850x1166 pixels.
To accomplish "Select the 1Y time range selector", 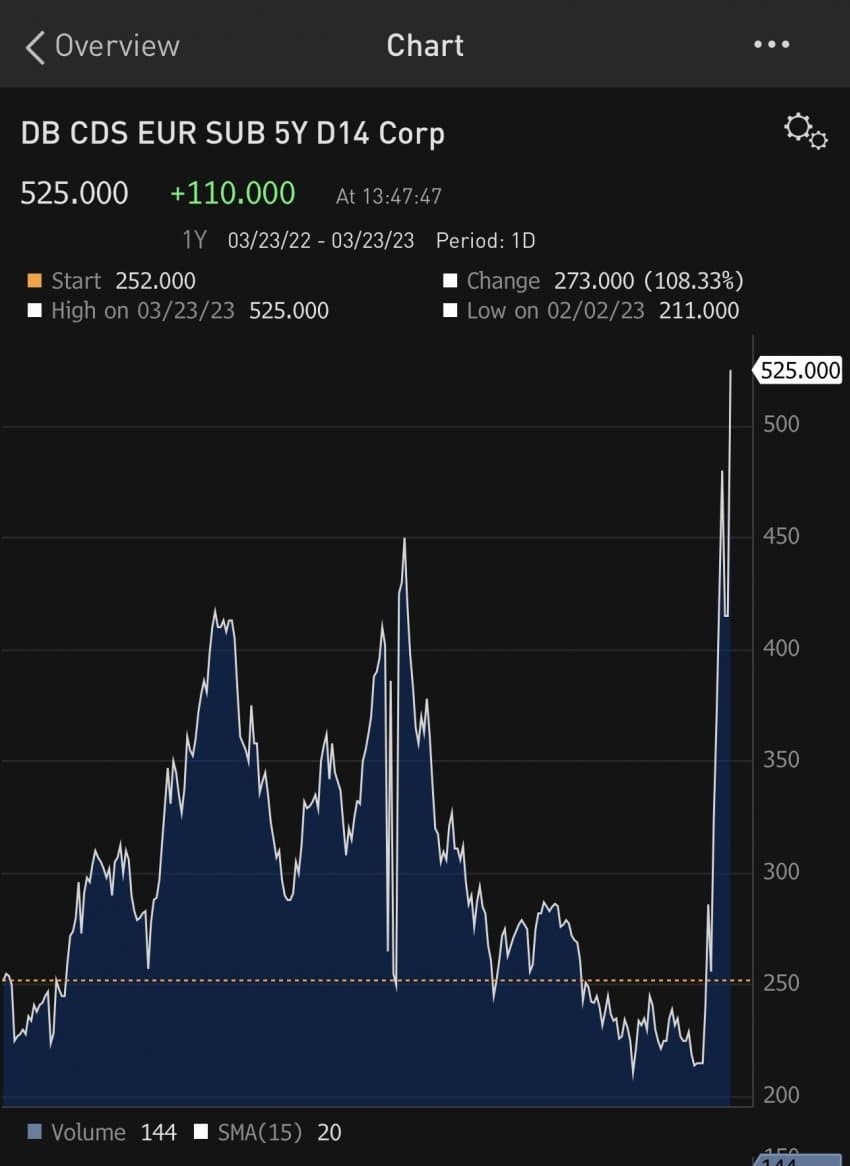I will [x=194, y=241].
